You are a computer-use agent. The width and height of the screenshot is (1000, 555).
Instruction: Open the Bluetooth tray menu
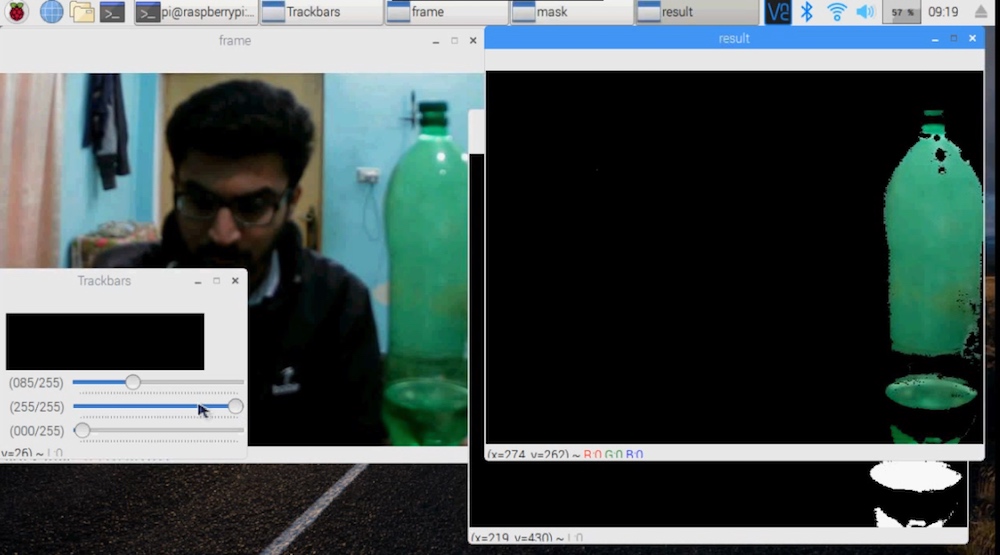click(x=807, y=11)
